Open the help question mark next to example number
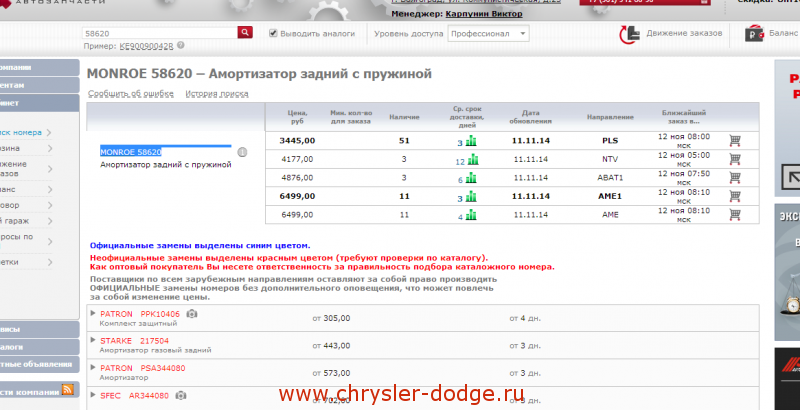 [181, 45]
